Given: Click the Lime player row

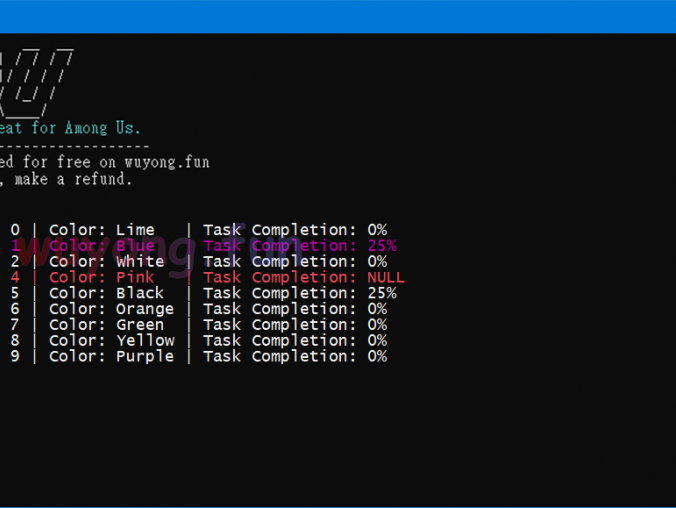Looking at the screenshot, I should [x=198, y=230].
